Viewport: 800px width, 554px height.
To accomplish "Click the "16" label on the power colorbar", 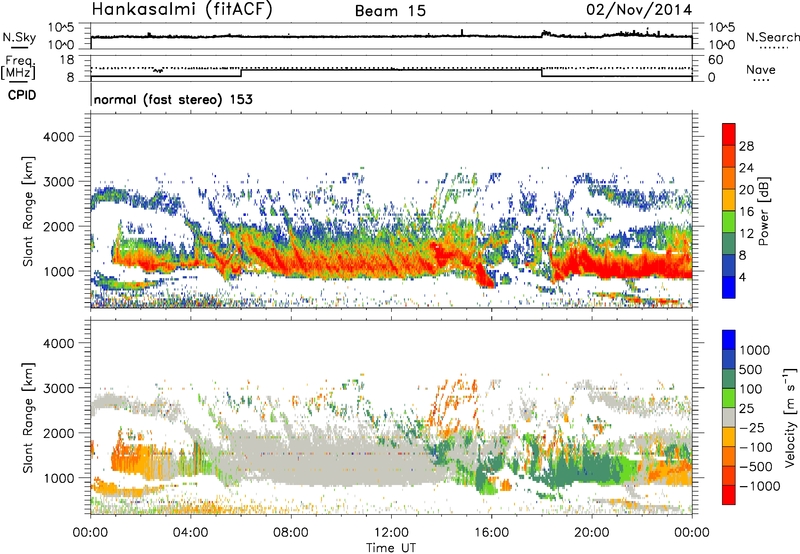I will pyautogui.click(x=746, y=211).
